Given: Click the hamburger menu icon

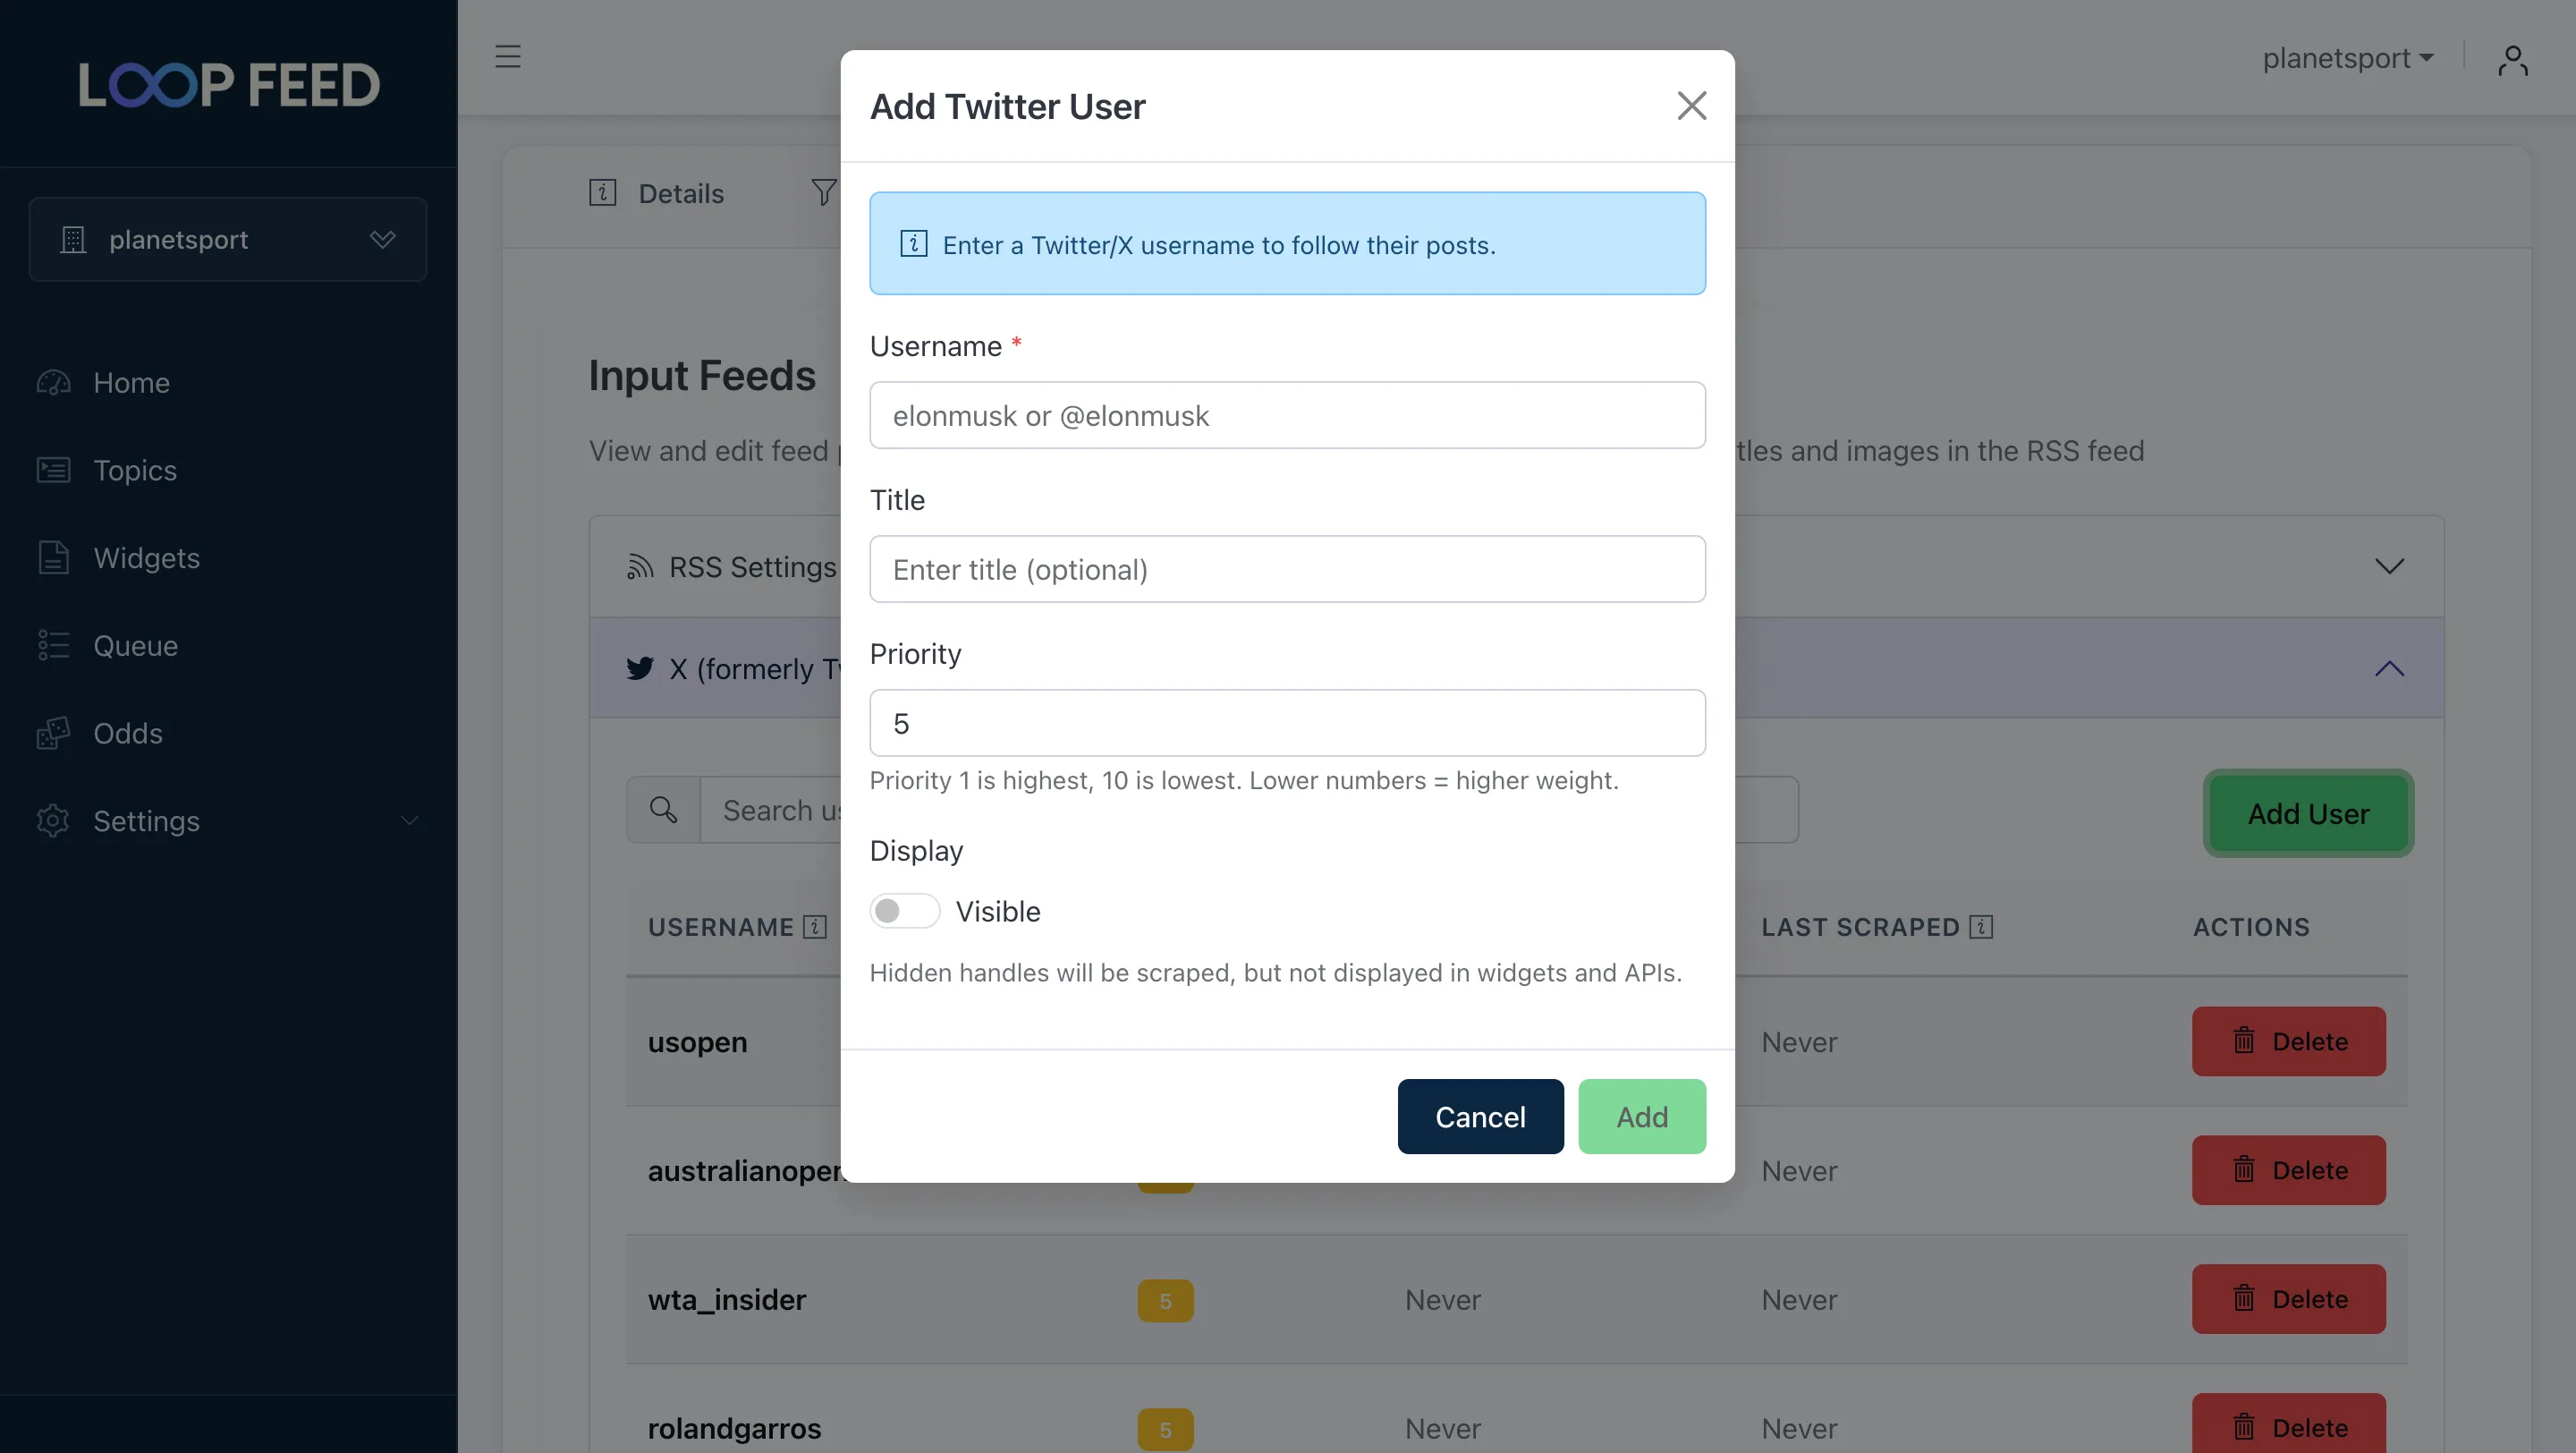Looking at the screenshot, I should (508, 57).
